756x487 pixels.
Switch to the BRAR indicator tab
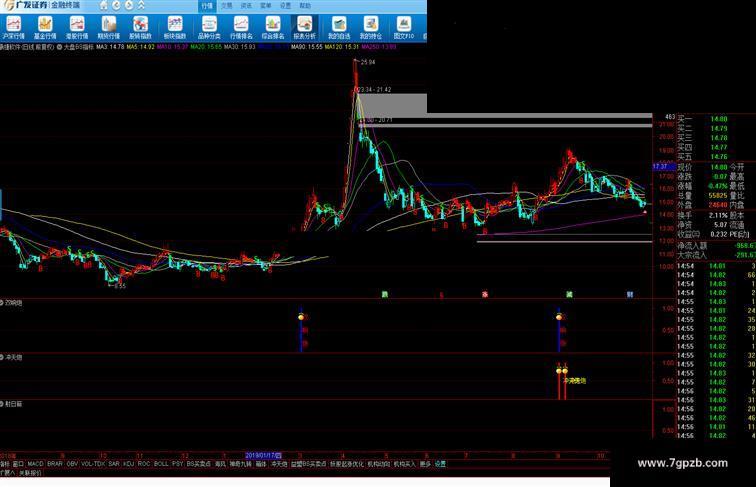point(55,463)
